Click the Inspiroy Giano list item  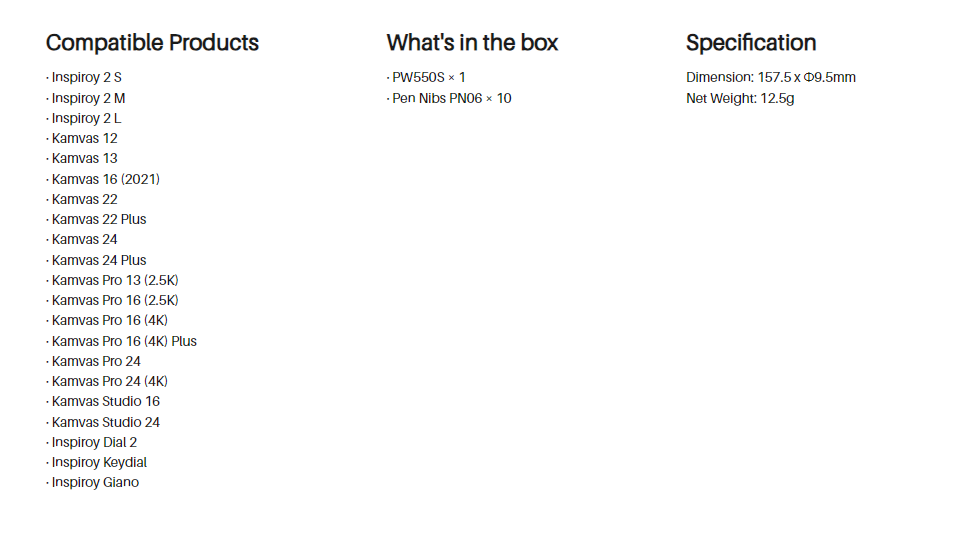(95, 482)
